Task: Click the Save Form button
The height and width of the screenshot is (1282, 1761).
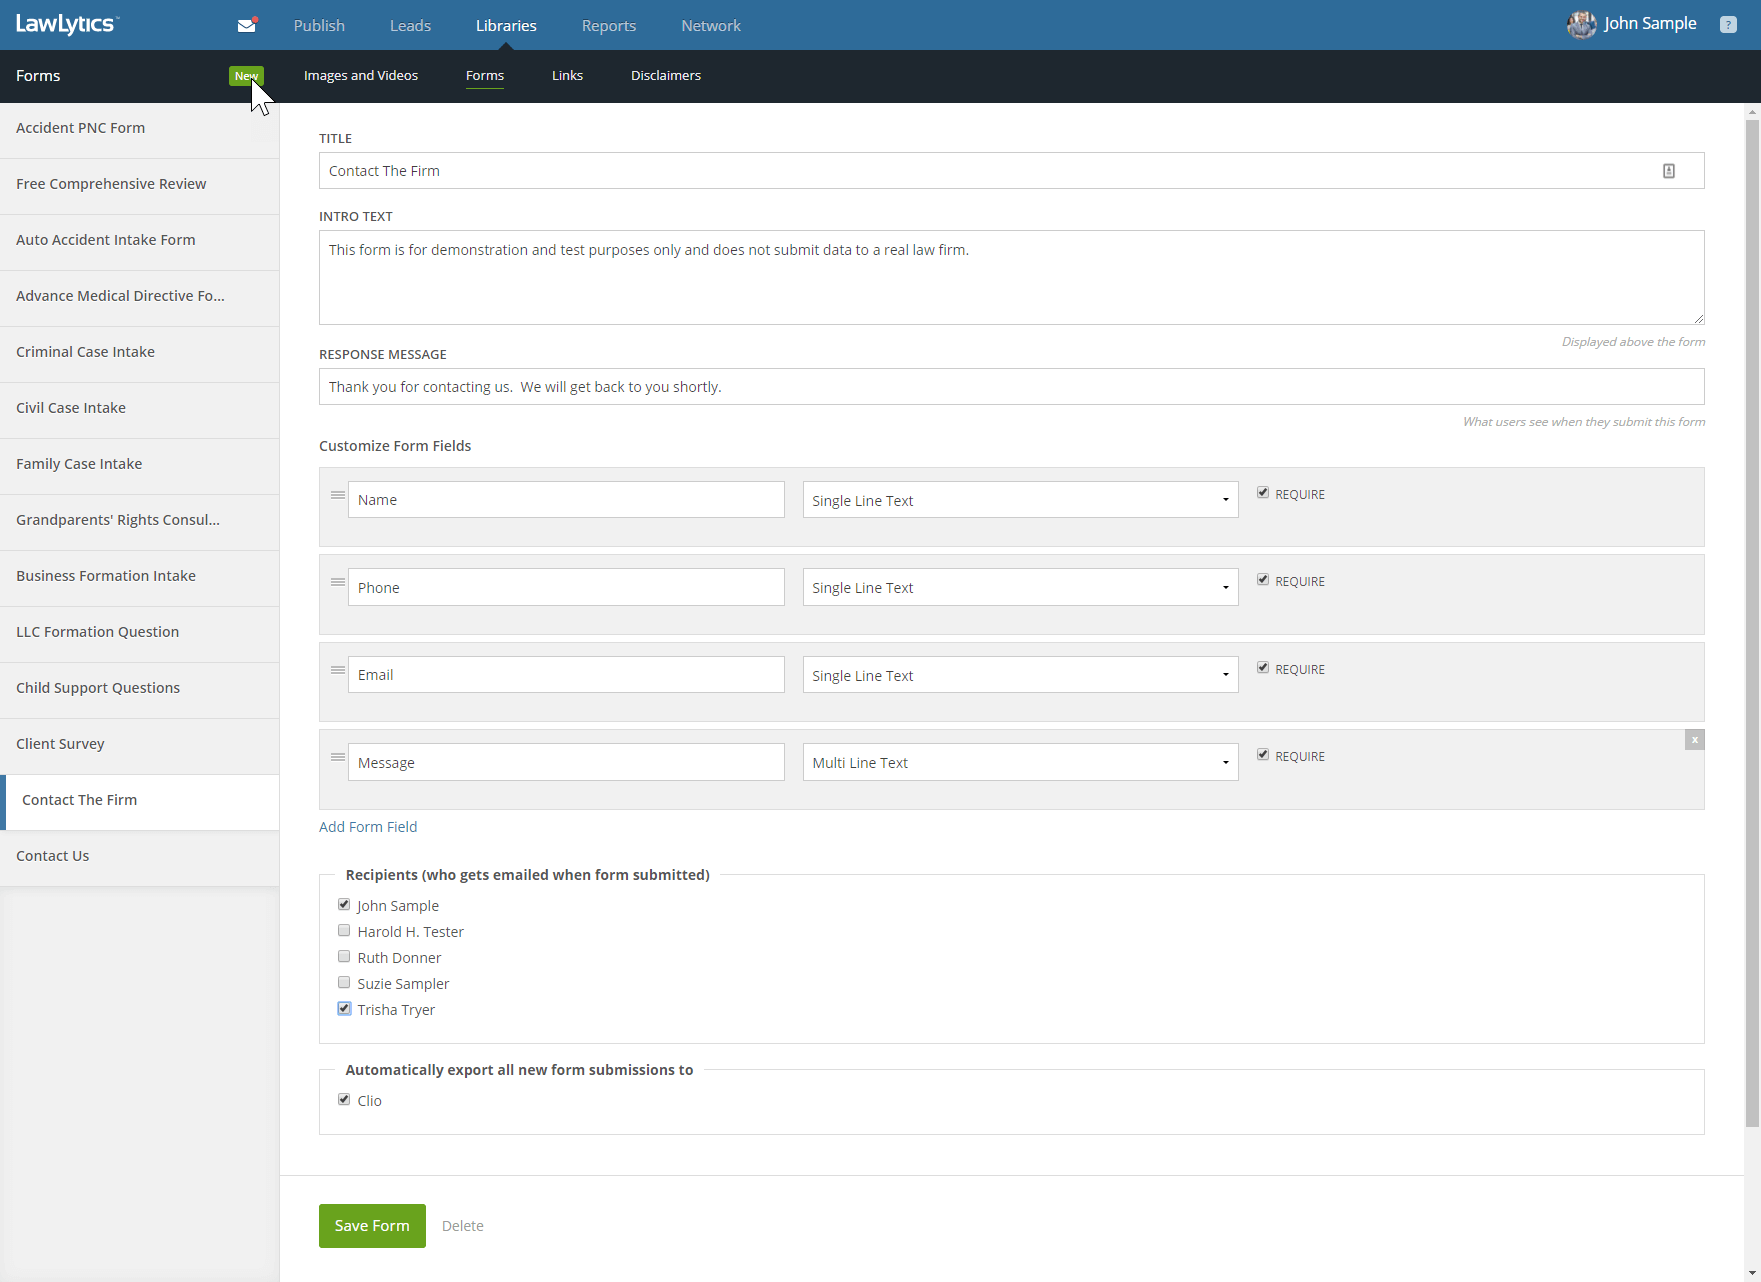Action: click(372, 1226)
